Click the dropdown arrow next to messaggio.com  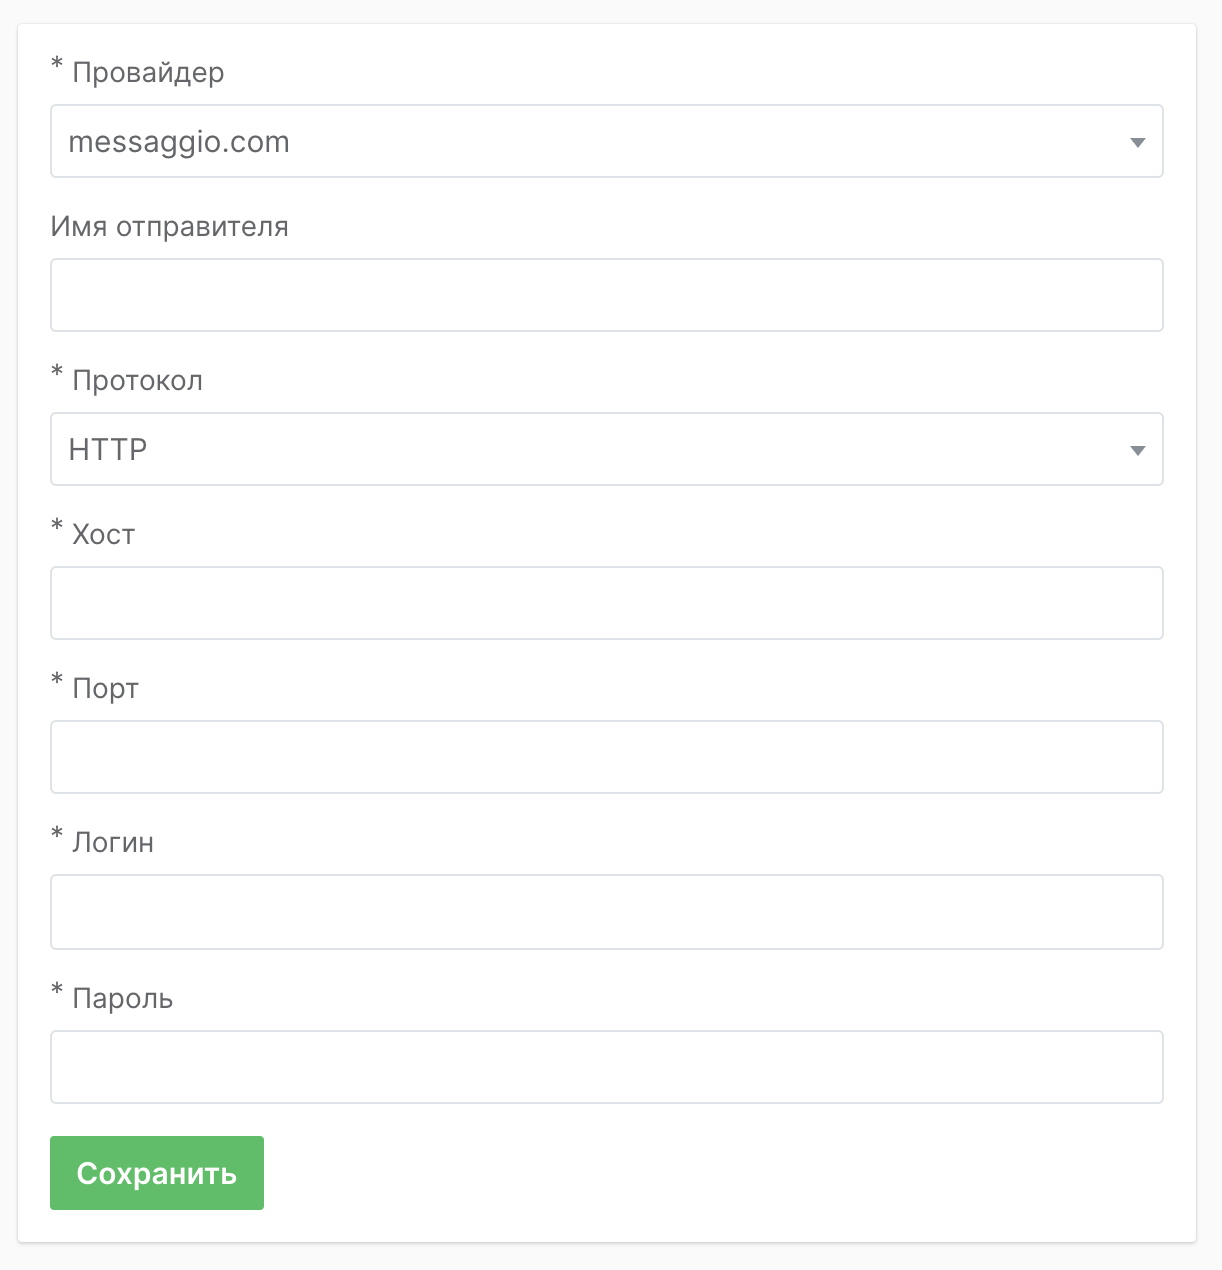[1137, 142]
